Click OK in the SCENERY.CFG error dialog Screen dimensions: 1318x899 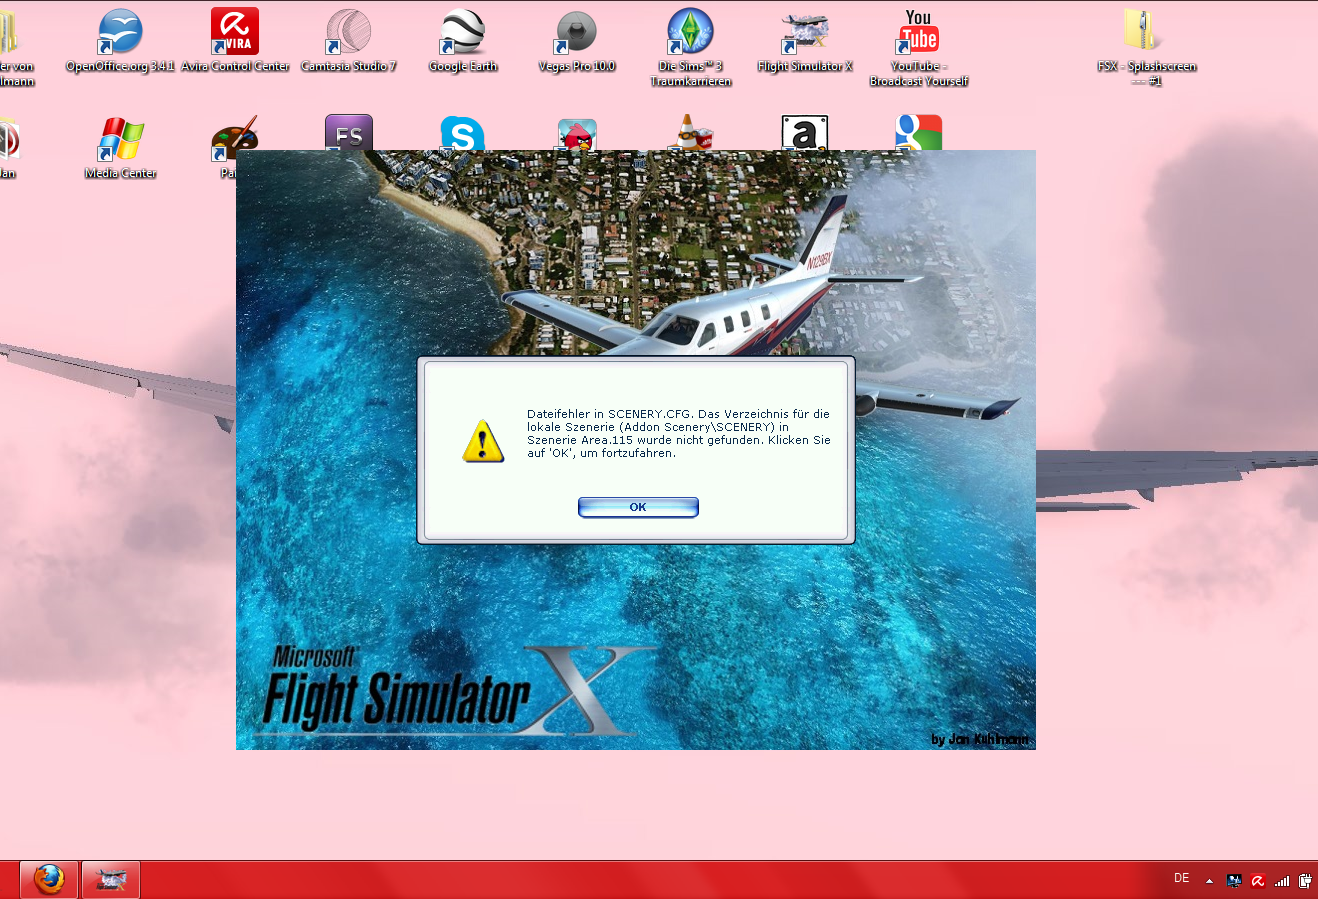(638, 507)
